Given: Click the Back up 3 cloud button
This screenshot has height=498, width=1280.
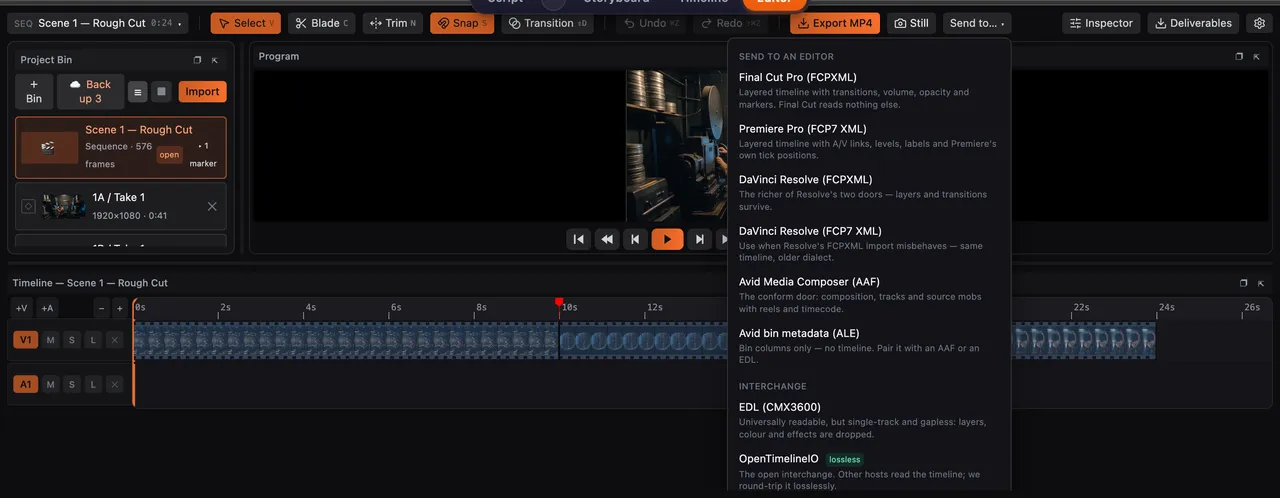Looking at the screenshot, I should point(91,92).
